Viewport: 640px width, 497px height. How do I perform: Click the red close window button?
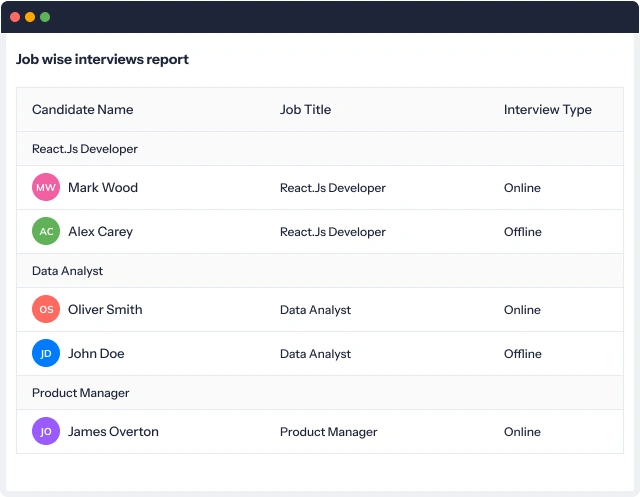(x=15, y=17)
